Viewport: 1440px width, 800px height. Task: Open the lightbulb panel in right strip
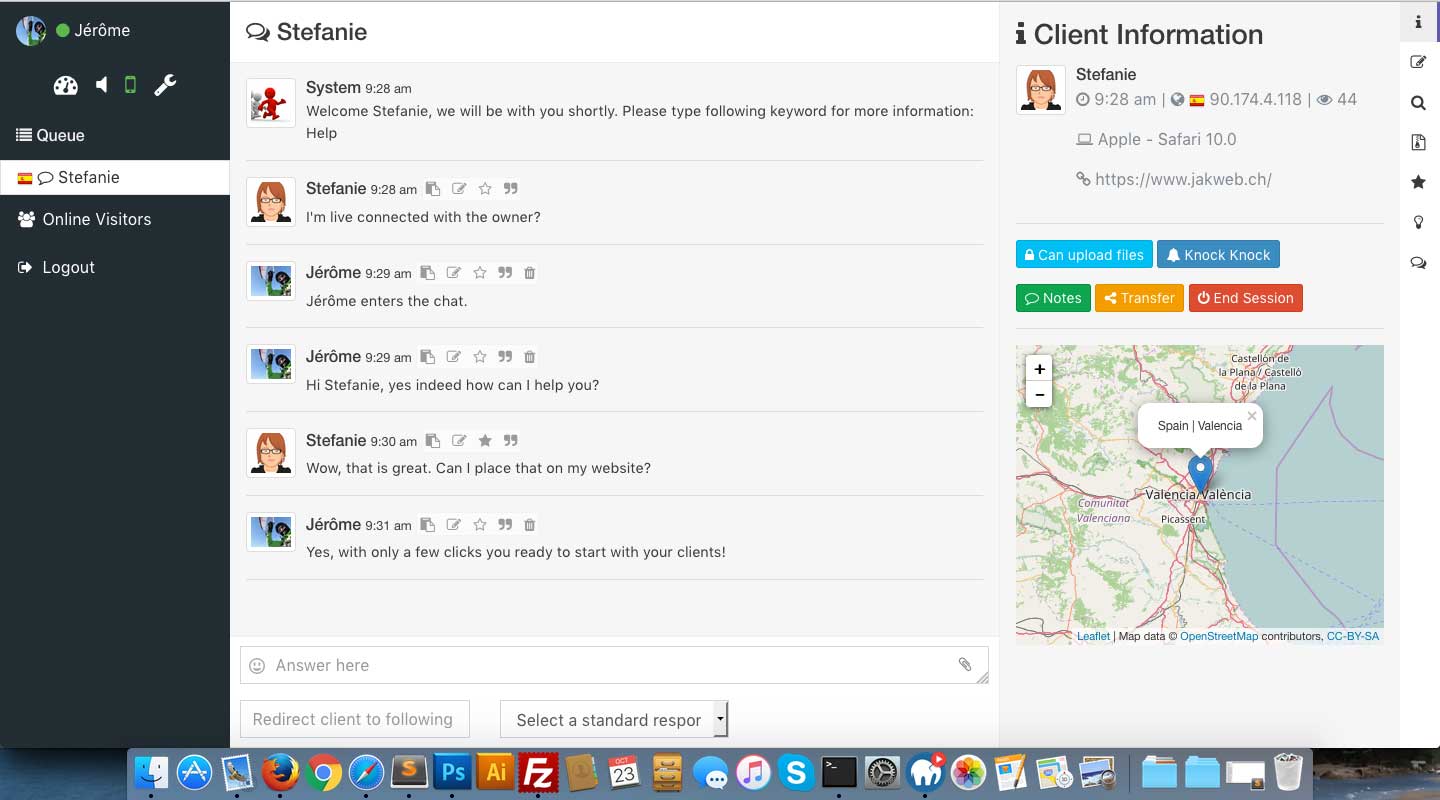pyautogui.click(x=1418, y=222)
